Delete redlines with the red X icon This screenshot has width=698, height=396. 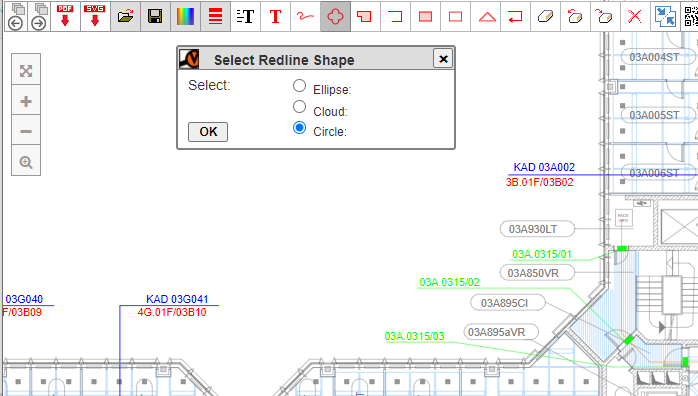[635, 16]
